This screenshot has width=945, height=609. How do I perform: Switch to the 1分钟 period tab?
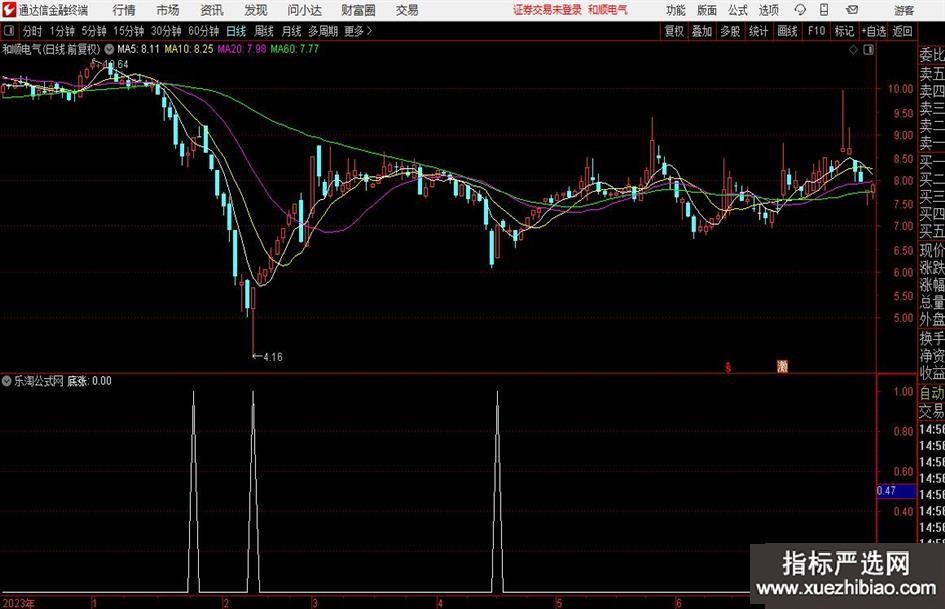point(62,31)
